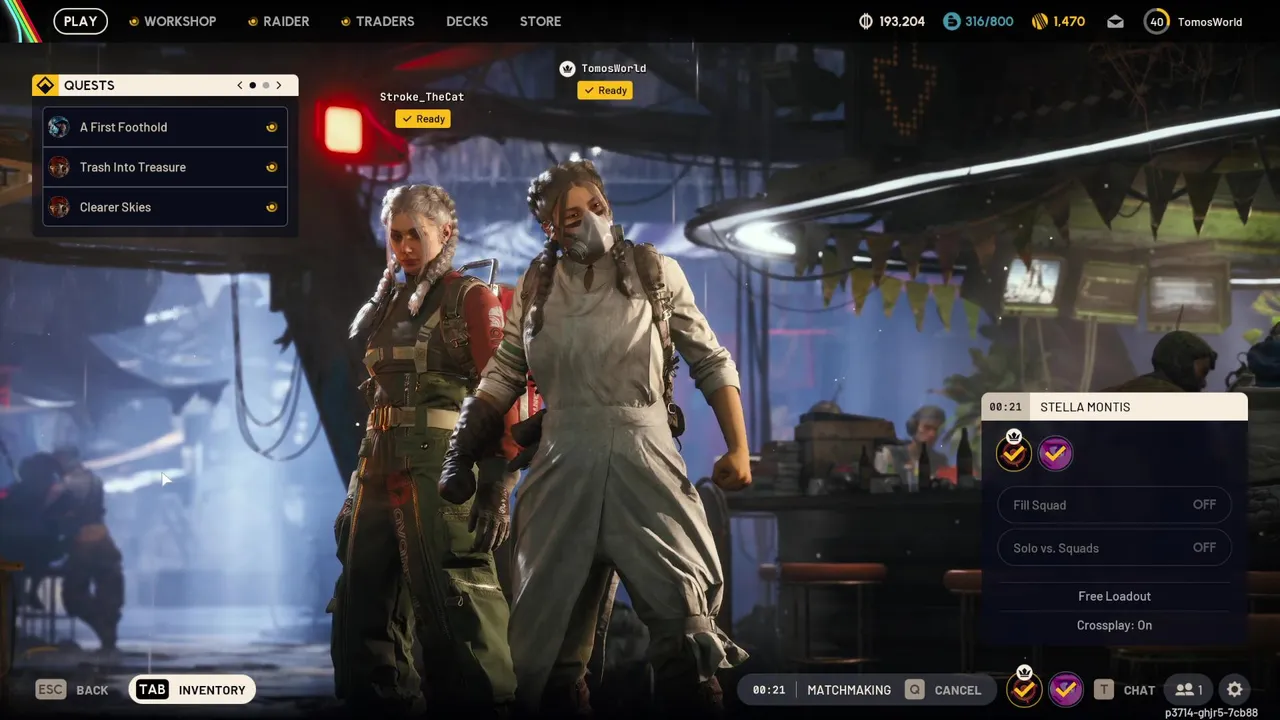This screenshot has width=1280, height=720.
Task: Click the gold ready checkmark in the map panel
Action: point(1013,453)
